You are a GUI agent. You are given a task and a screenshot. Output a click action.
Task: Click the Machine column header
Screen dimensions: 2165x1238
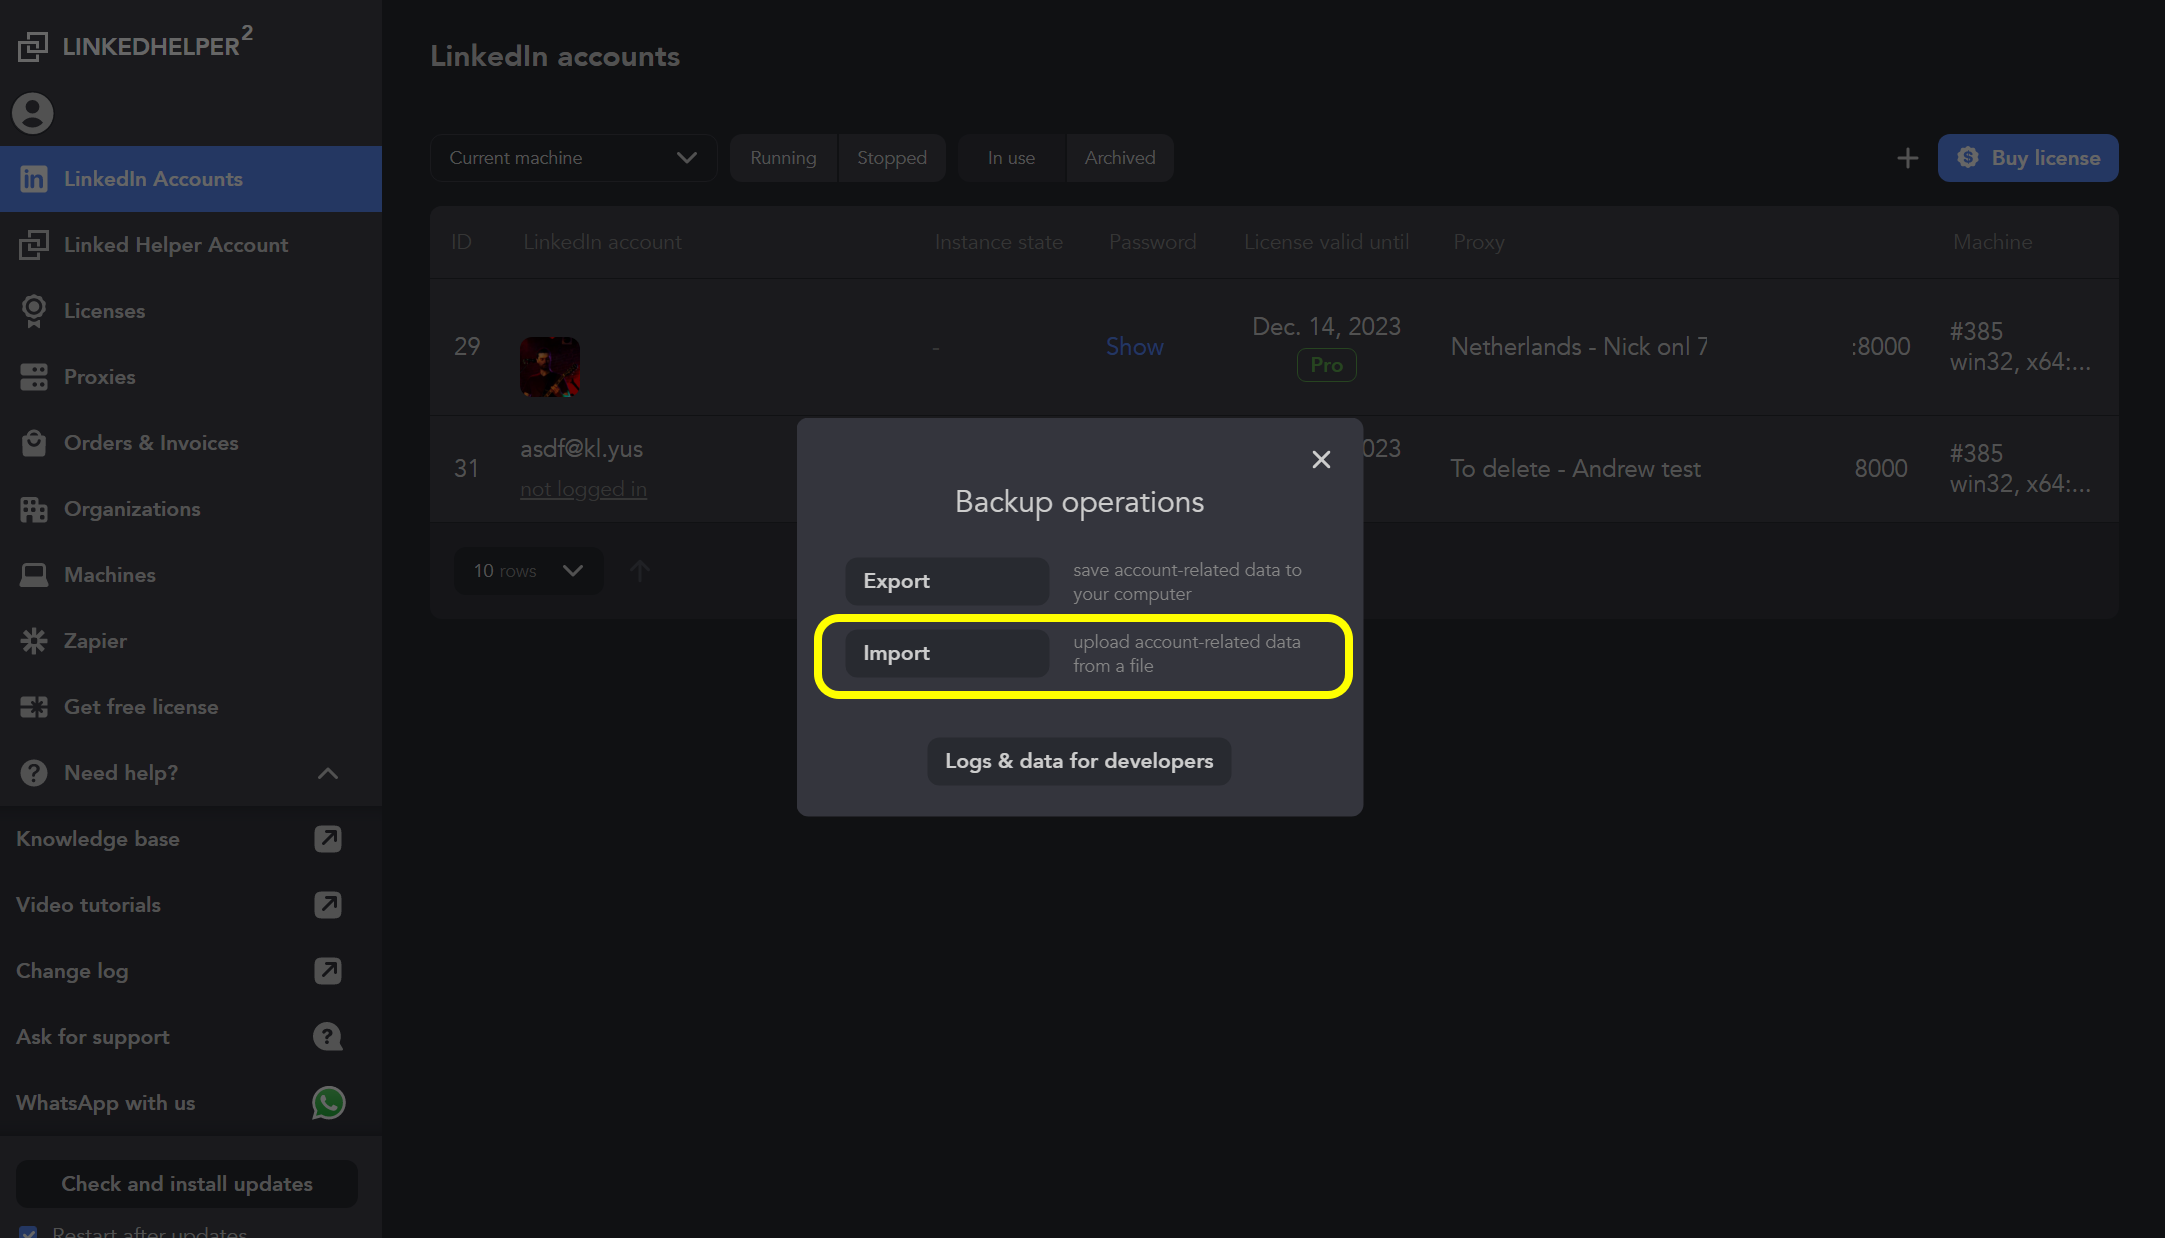[1992, 242]
